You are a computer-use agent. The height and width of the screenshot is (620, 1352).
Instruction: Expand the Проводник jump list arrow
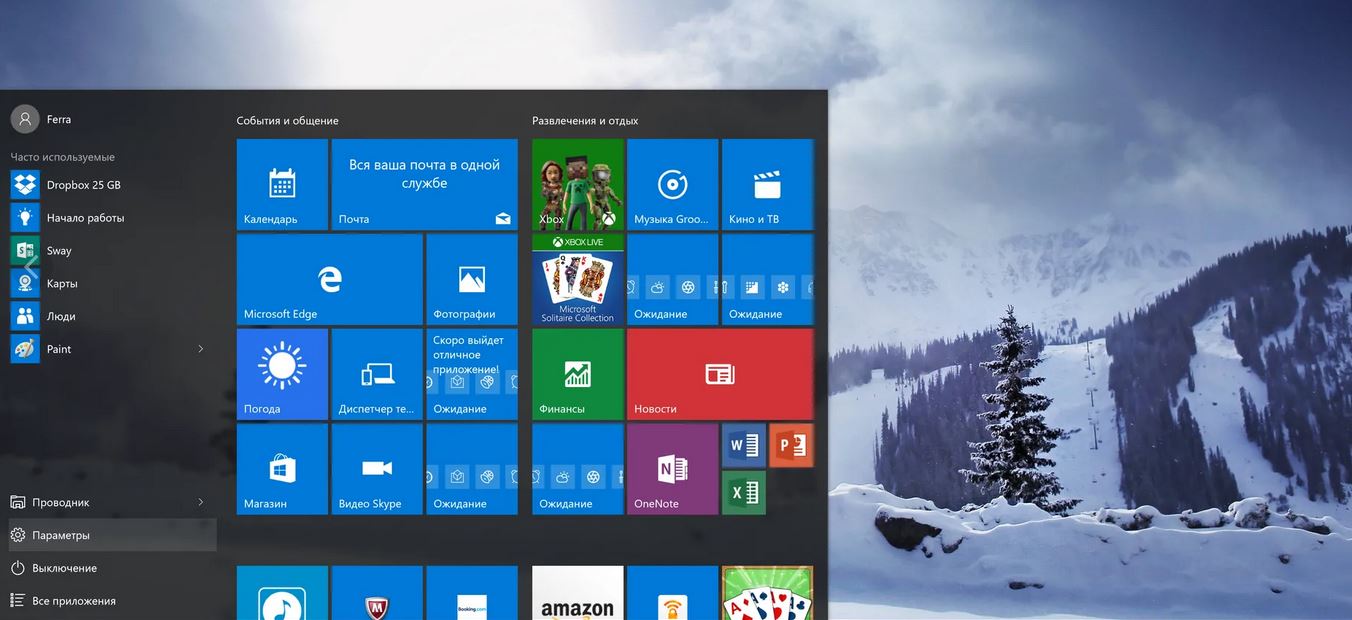pos(201,502)
